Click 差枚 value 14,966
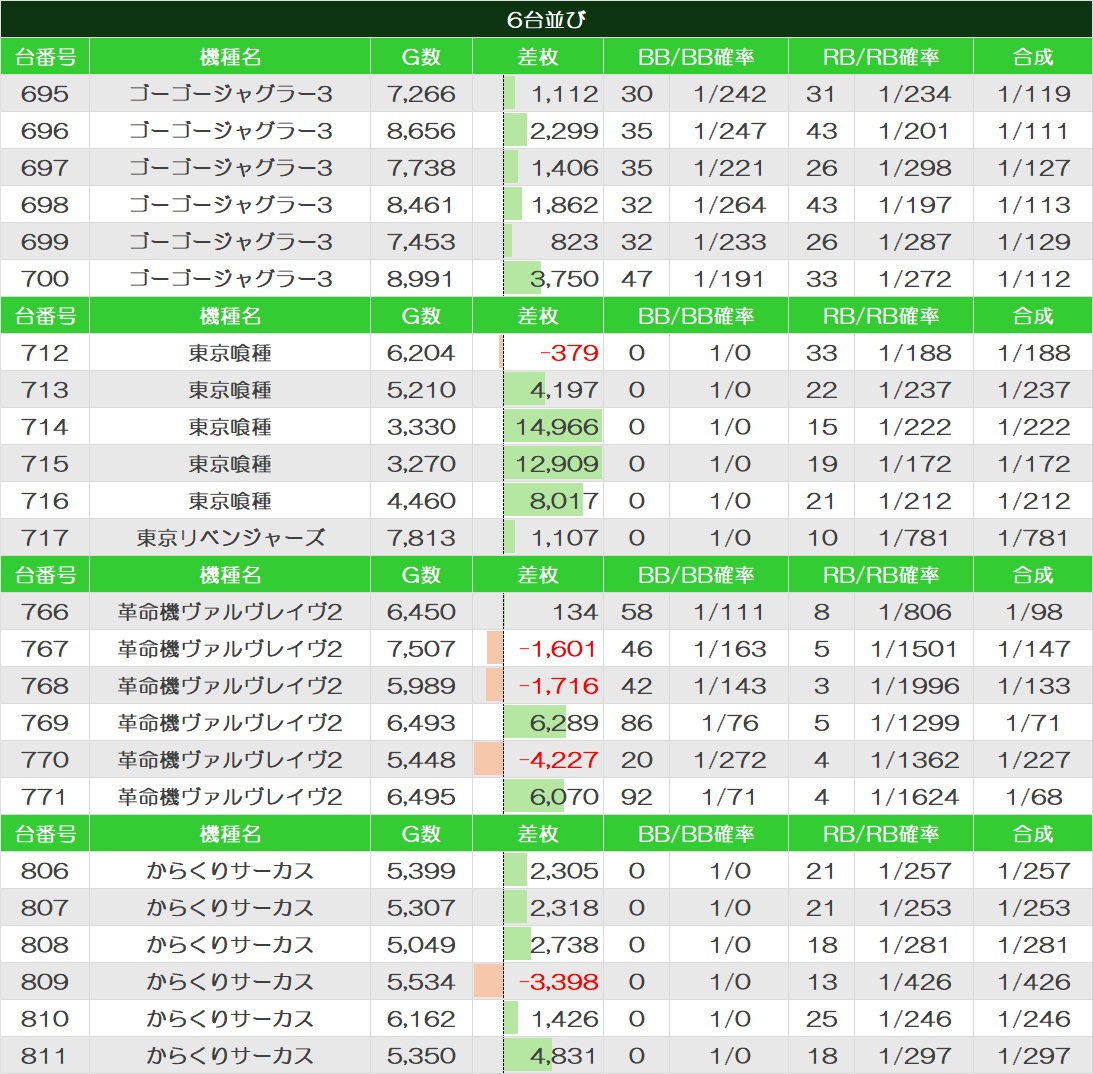This screenshot has width=1093, height=1074. pos(556,426)
